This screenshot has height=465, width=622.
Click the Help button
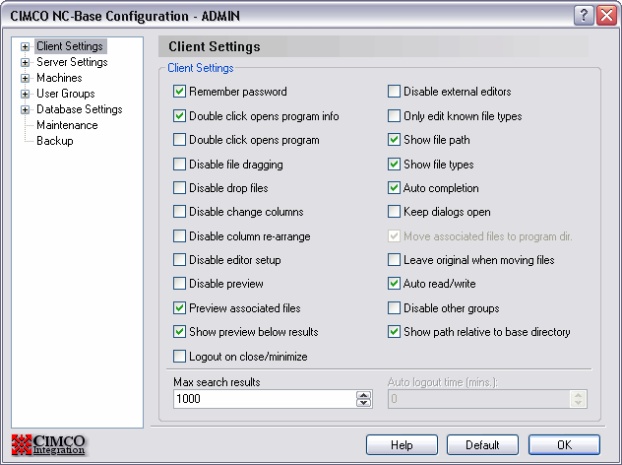click(x=402, y=445)
